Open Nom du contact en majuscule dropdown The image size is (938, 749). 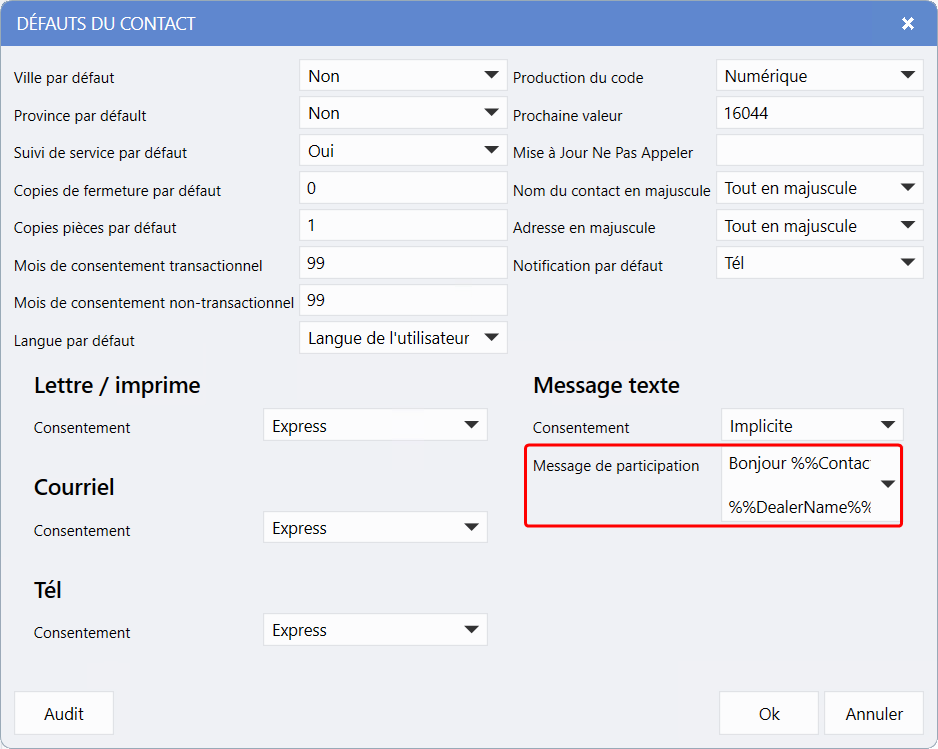point(819,189)
